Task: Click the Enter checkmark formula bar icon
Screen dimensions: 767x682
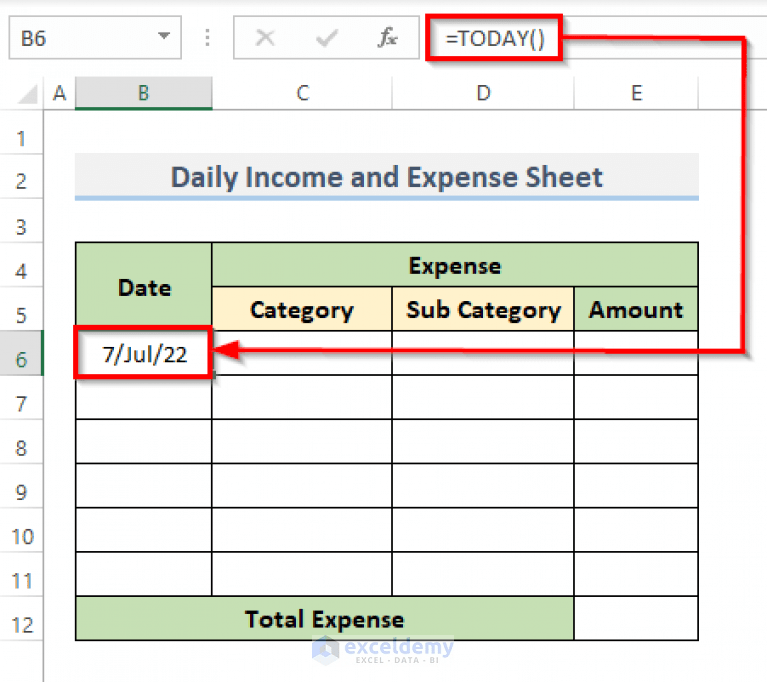Action: coord(326,38)
